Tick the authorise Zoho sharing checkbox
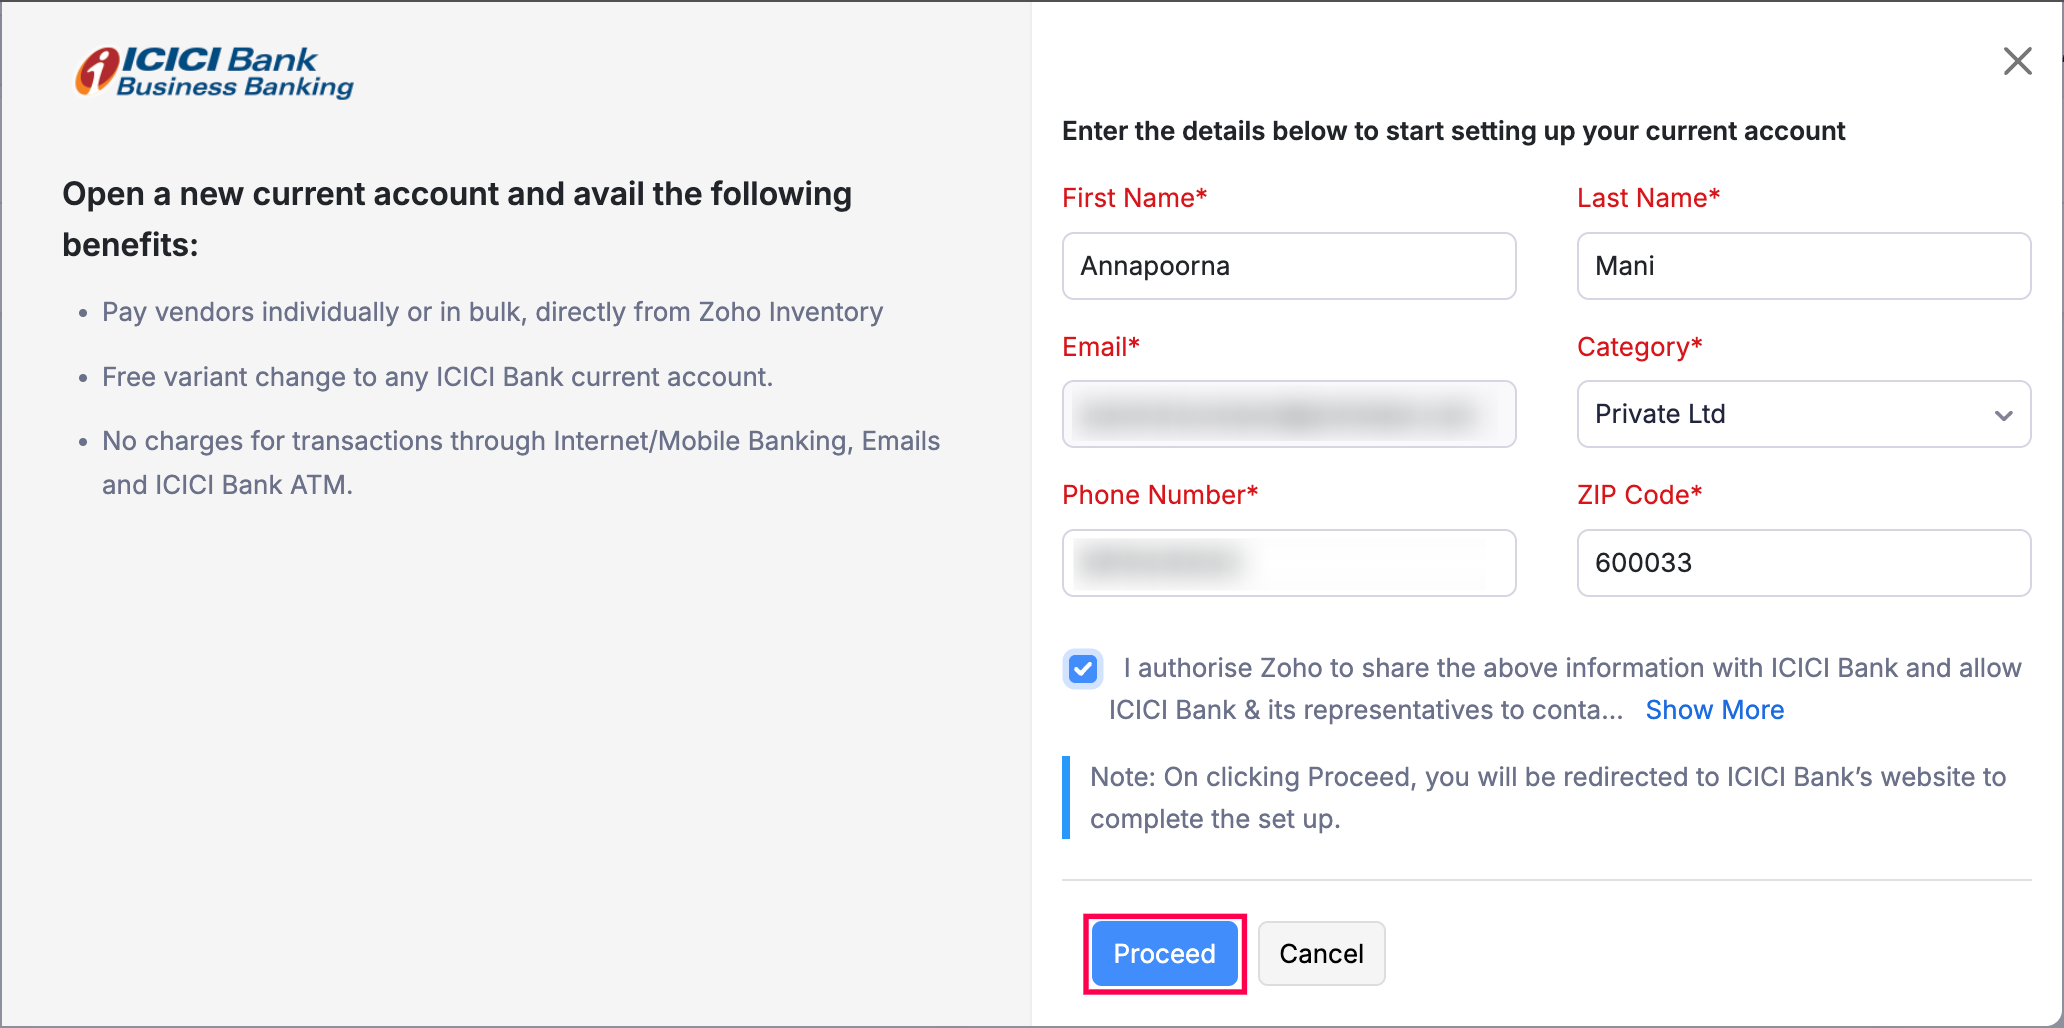2064x1028 pixels. pos(1083,669)
